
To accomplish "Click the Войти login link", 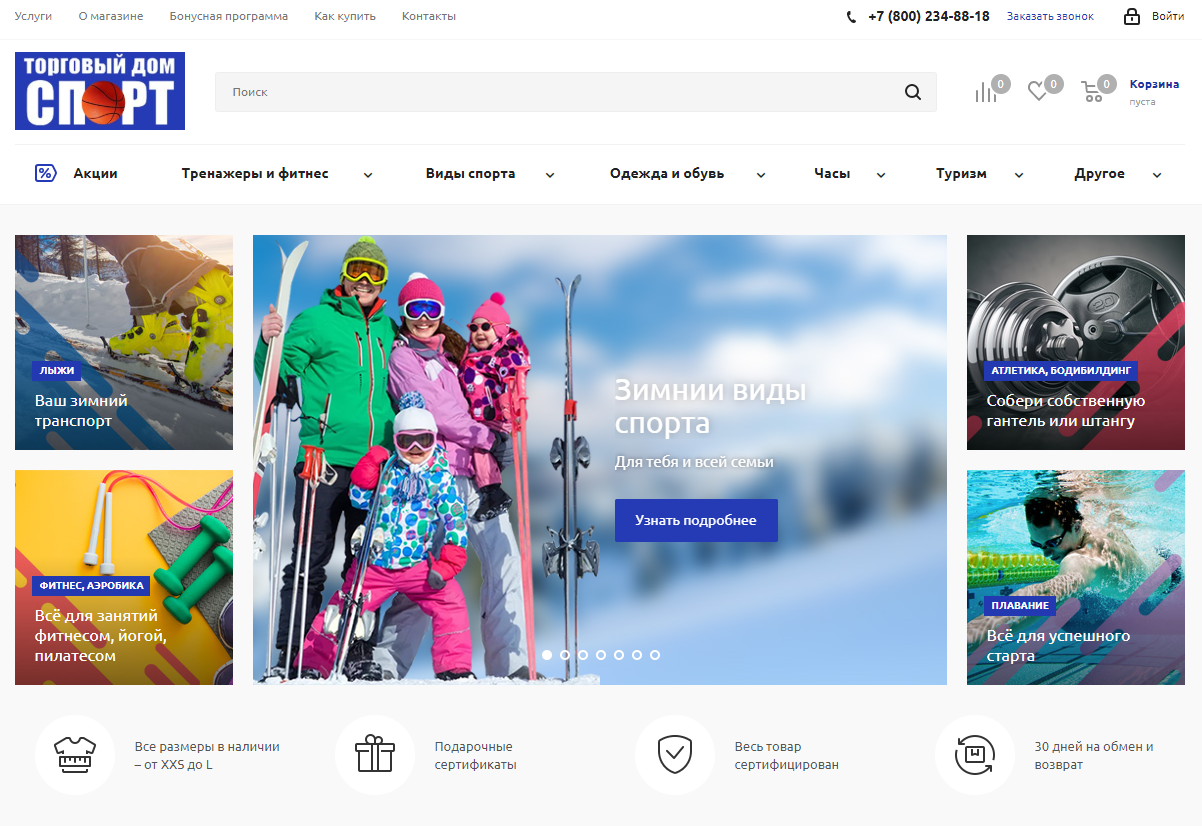I will 1168,16.
